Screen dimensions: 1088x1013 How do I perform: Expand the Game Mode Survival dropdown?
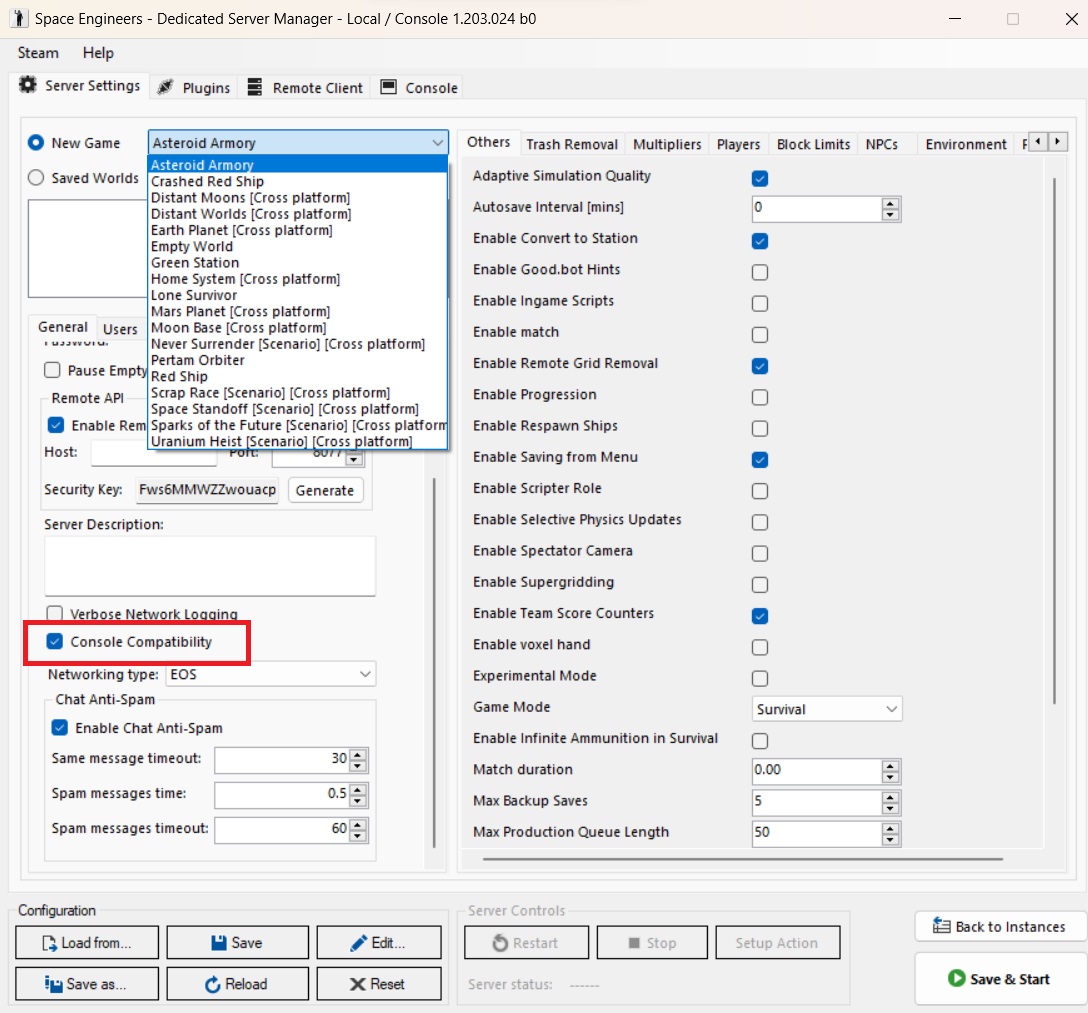click(x=827, y=709)
